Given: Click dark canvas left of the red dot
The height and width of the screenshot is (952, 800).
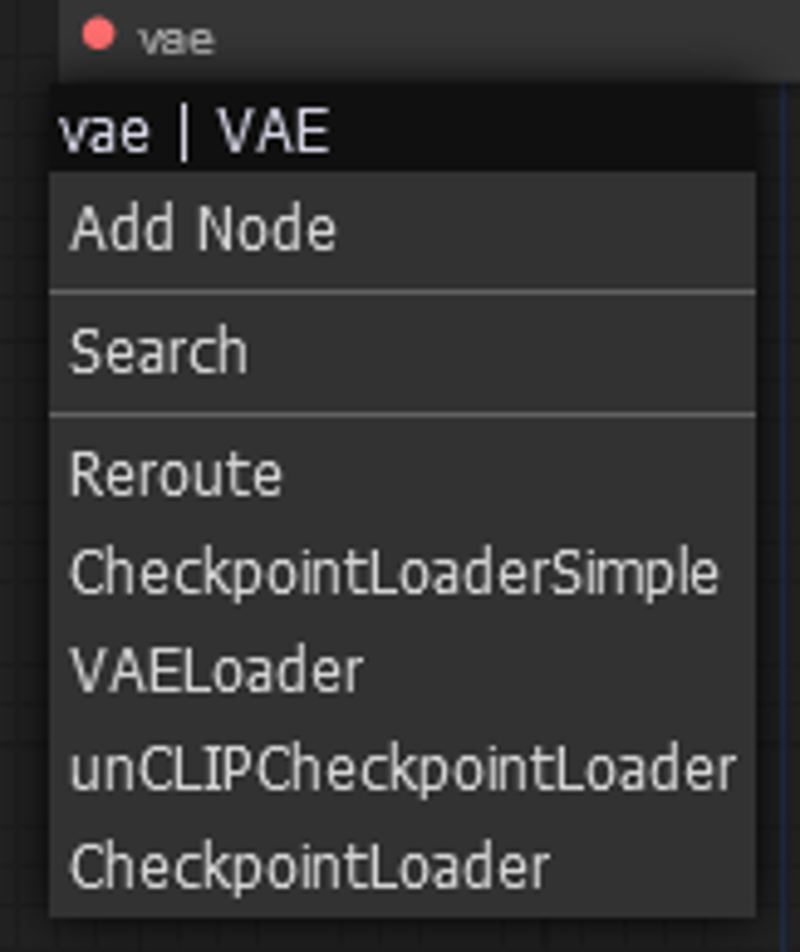Looking at the screenshot, I should tap(29, 36).
